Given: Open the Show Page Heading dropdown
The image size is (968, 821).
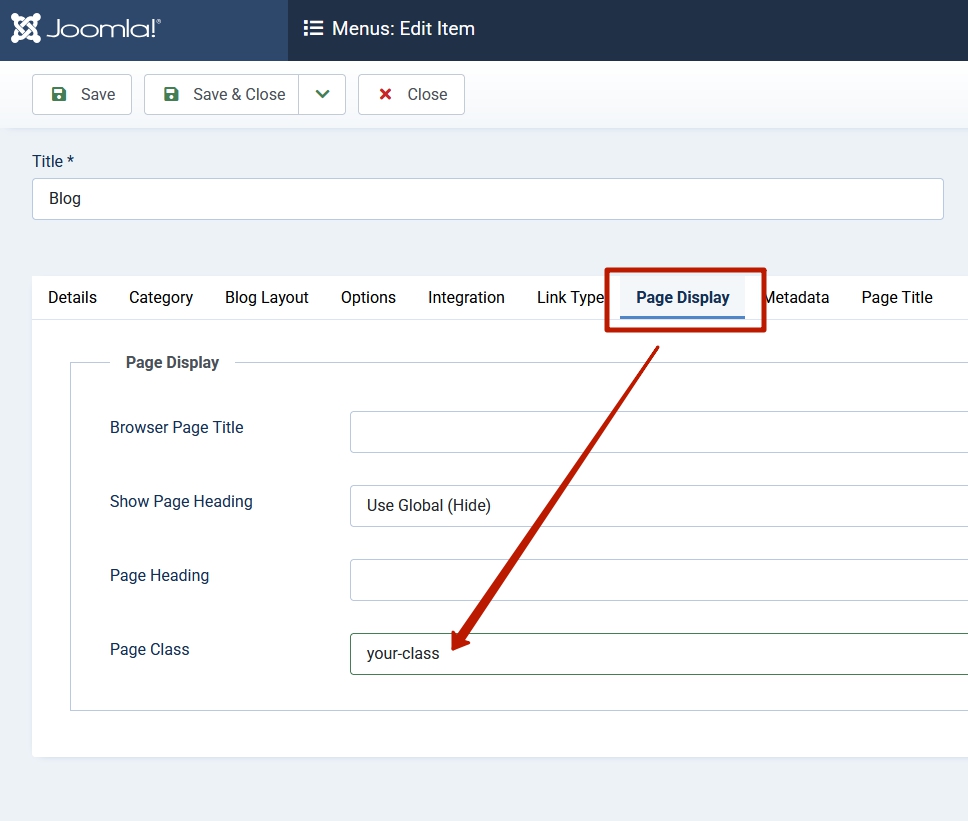Looking at the screenshot, I should tap(658, 506).
